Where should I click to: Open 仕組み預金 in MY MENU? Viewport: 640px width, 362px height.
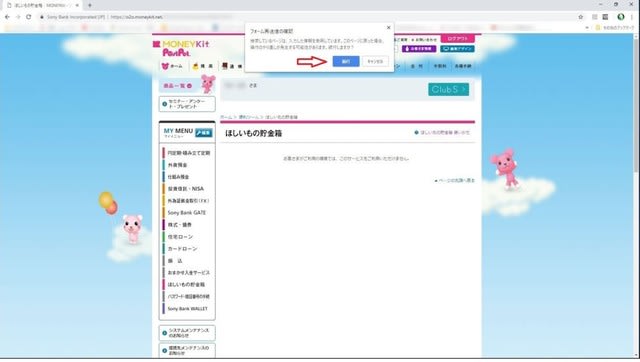(x=188, y=177)
